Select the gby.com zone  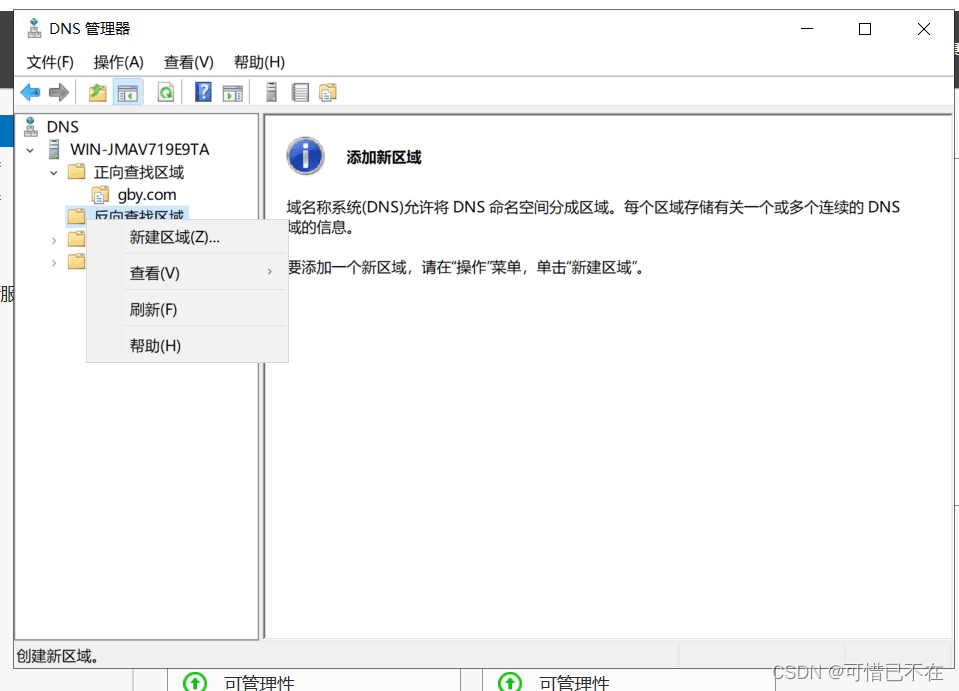pos(147,194)
